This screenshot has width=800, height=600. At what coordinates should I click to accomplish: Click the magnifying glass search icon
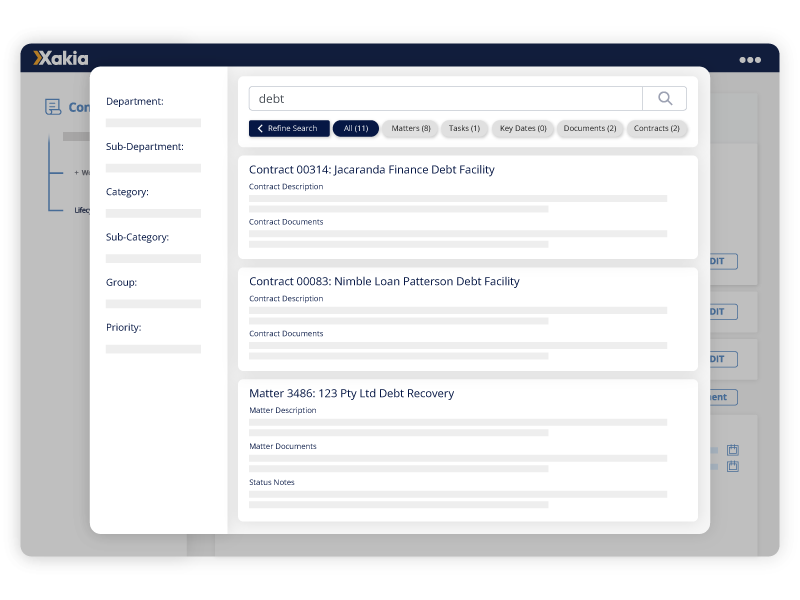click(x=664, y=98)
